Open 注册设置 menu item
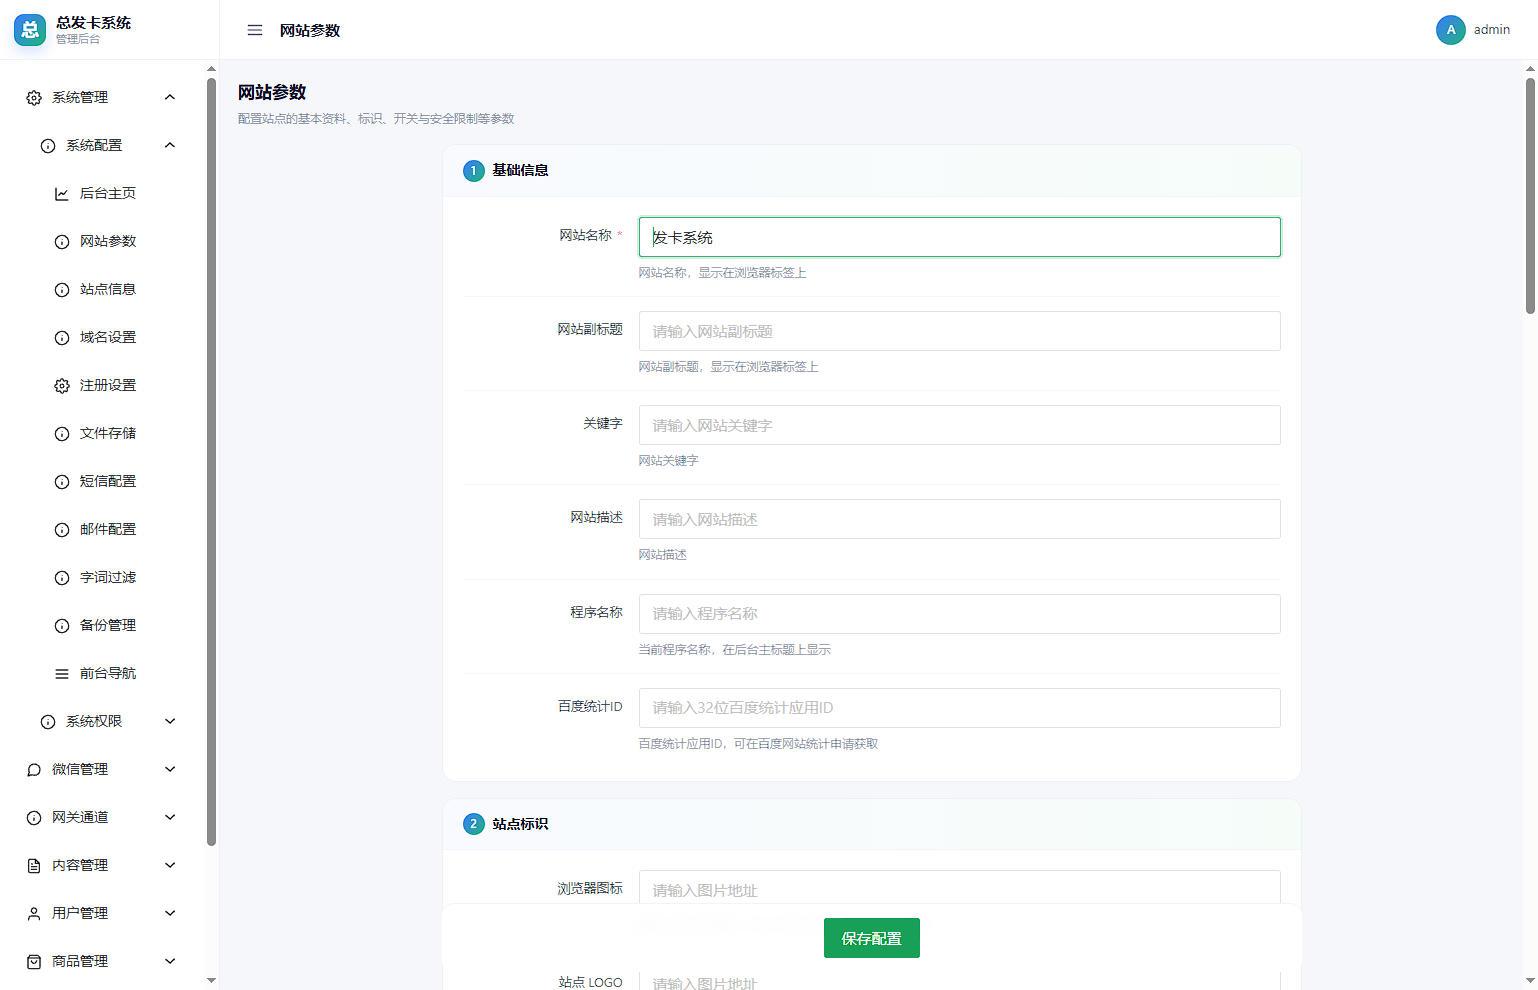 point(108,385)
